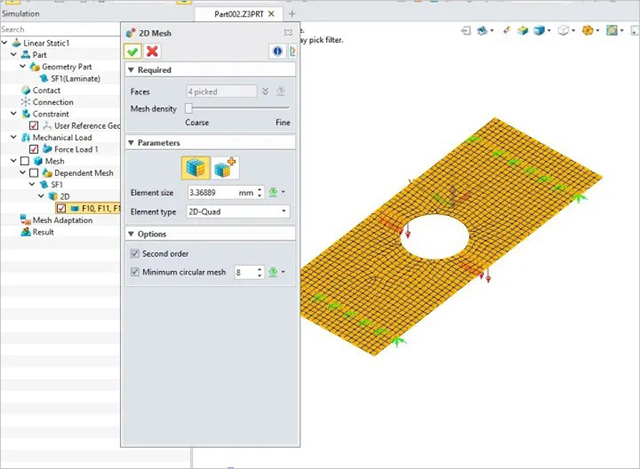Cancel 2D Mesh with red X
The width and height of the screenshot is (640, 469).
152,51
